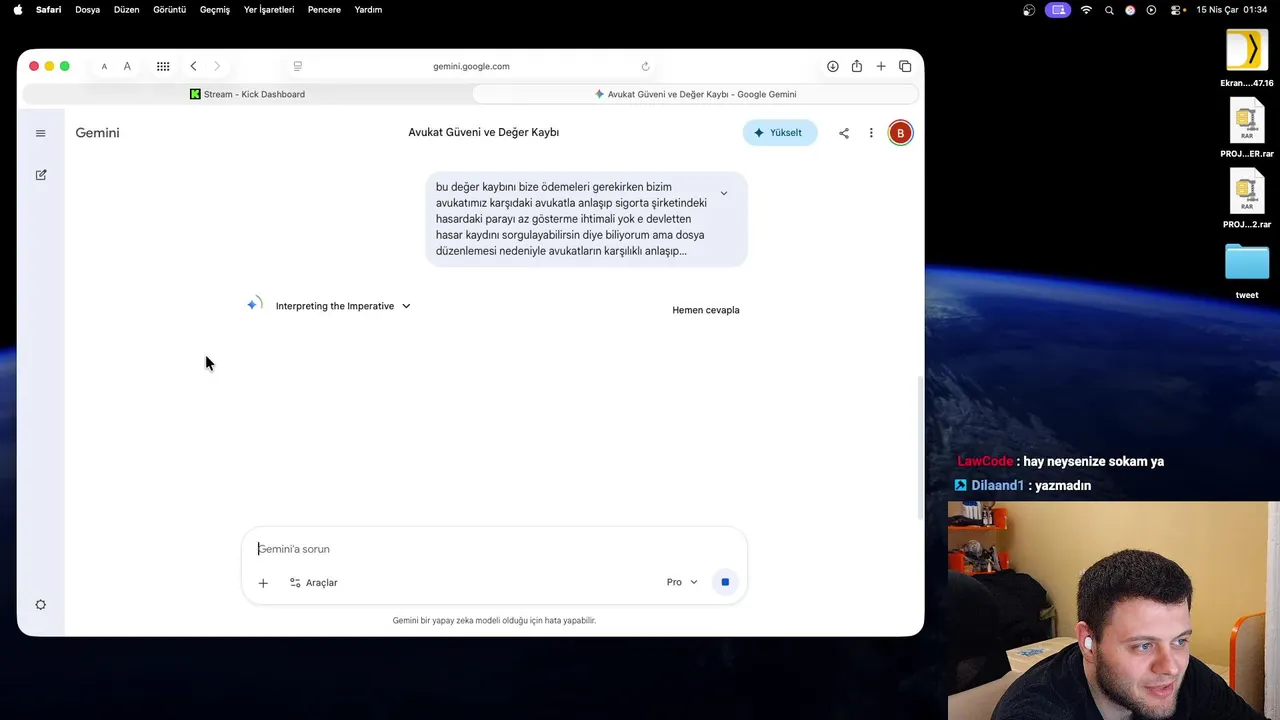Image resolution: width=1280 pixels, height=720 pixels.
Task: Open Safari menu in menu bar
Action: pyautogui.click(x=48, y=10)
